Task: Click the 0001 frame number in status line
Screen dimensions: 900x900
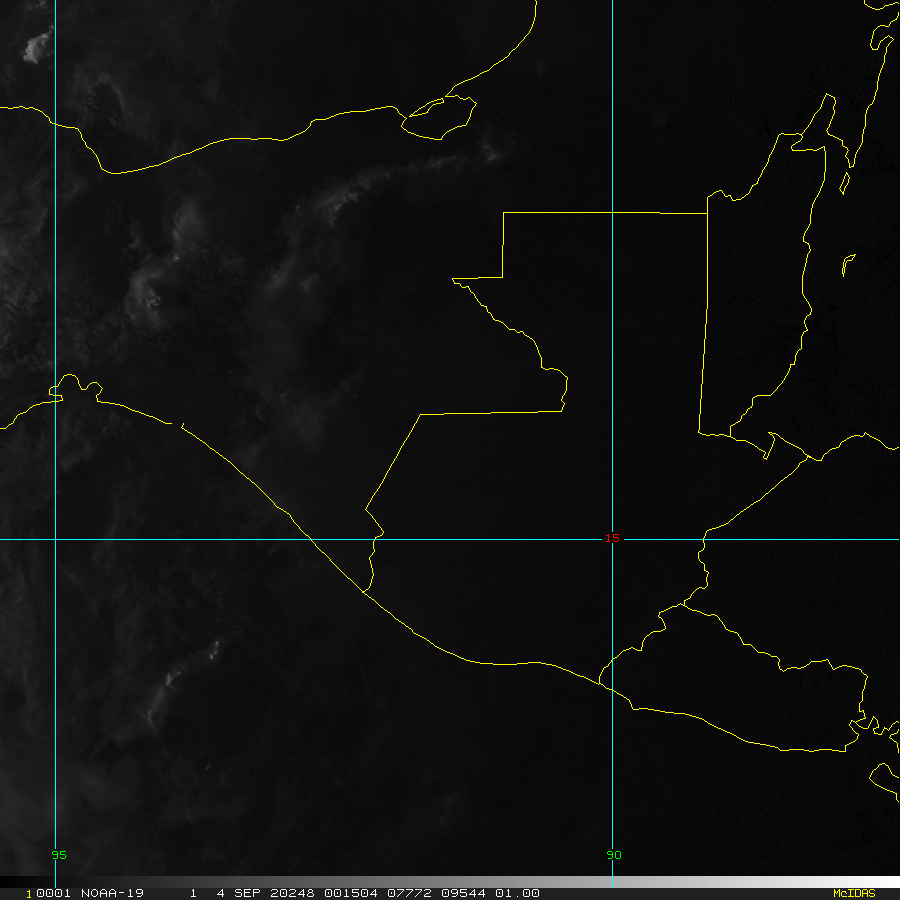Action: point(44,893)
